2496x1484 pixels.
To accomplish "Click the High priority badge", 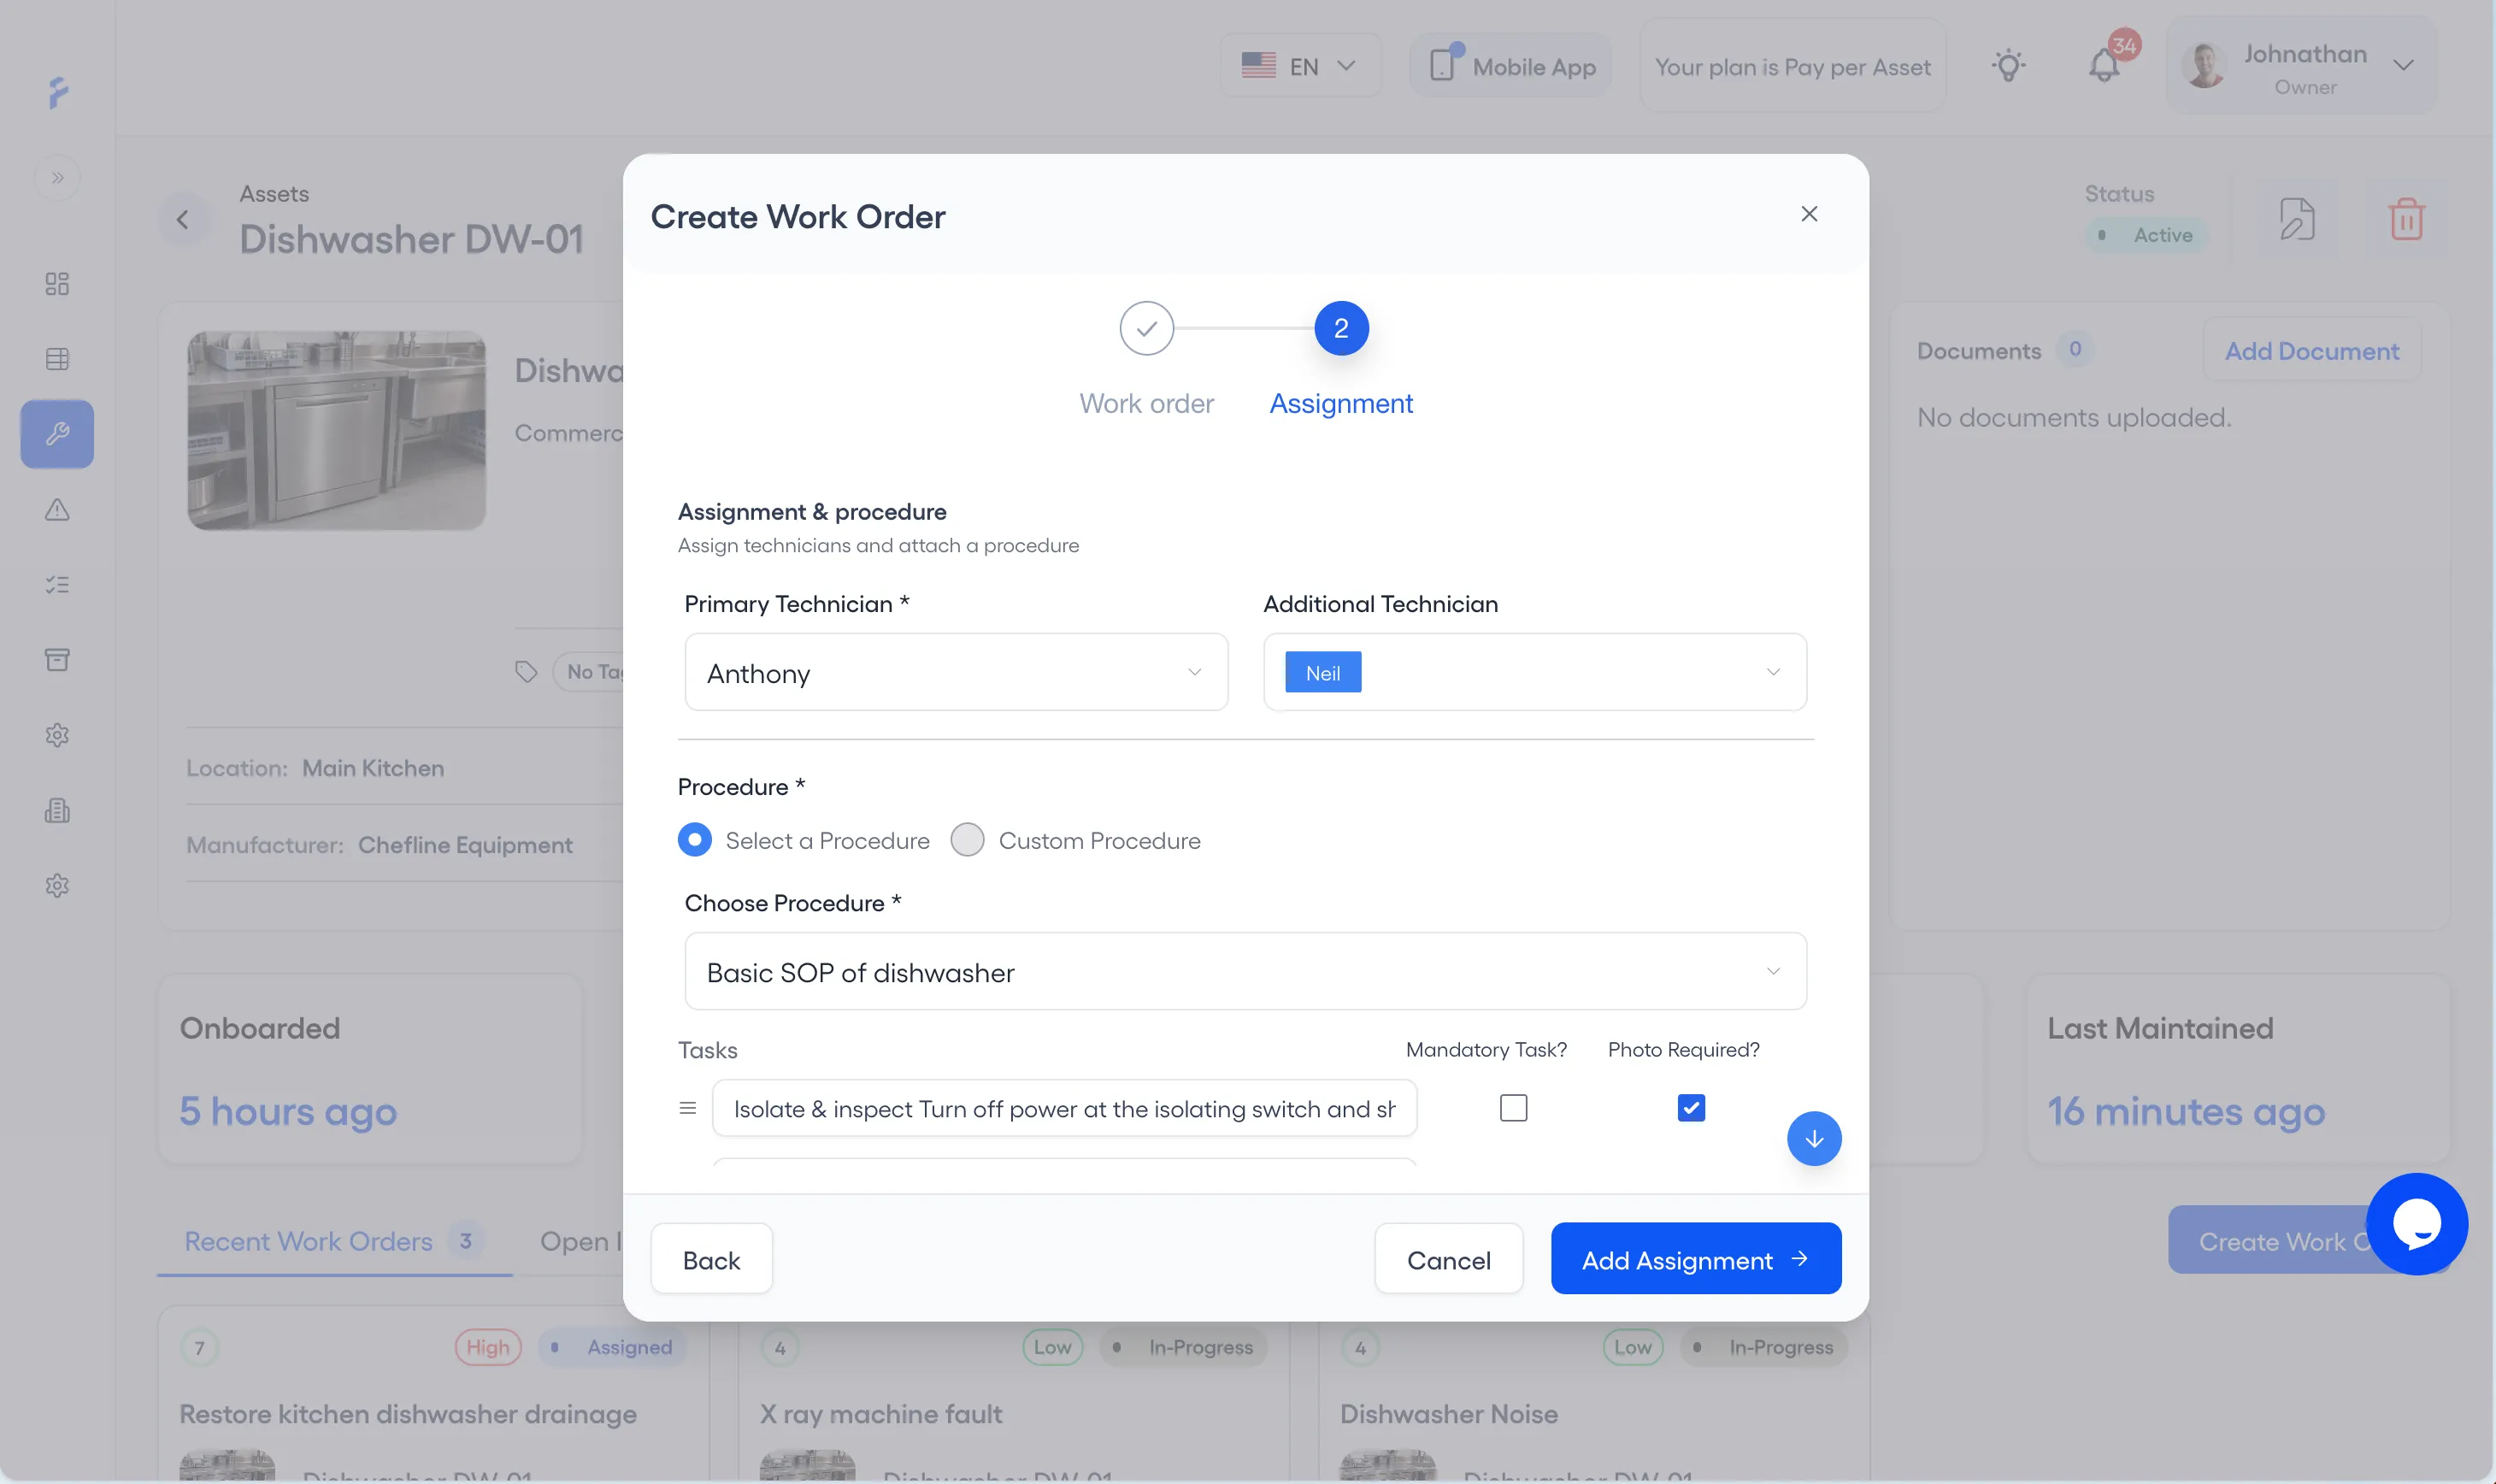I will [487, 1347].
